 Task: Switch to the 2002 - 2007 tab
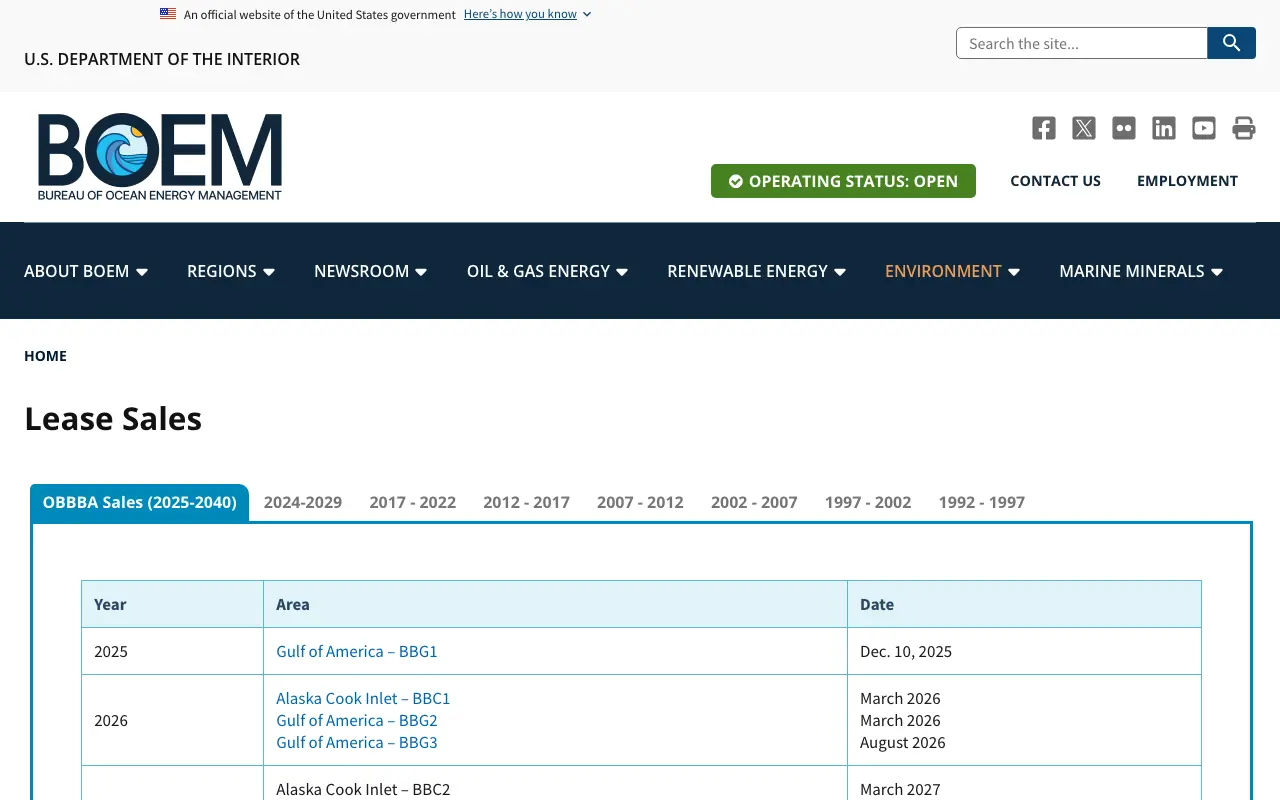[x=754, y=502]
